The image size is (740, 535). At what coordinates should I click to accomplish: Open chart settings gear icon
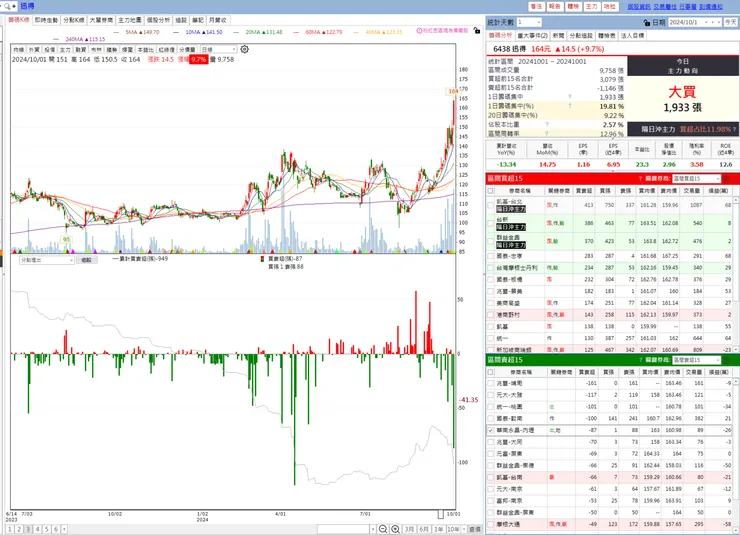244,49
